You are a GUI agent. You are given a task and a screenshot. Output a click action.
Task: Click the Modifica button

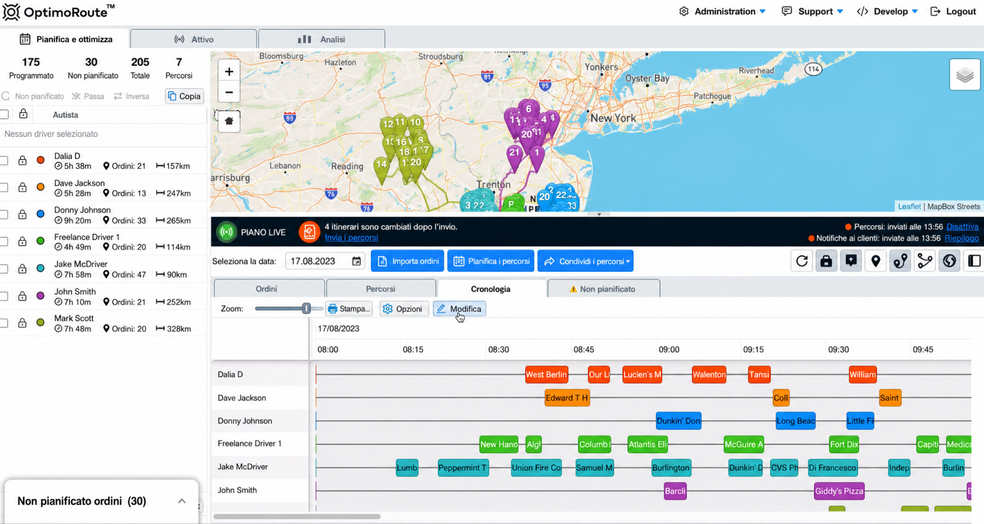tap(459, 309)
